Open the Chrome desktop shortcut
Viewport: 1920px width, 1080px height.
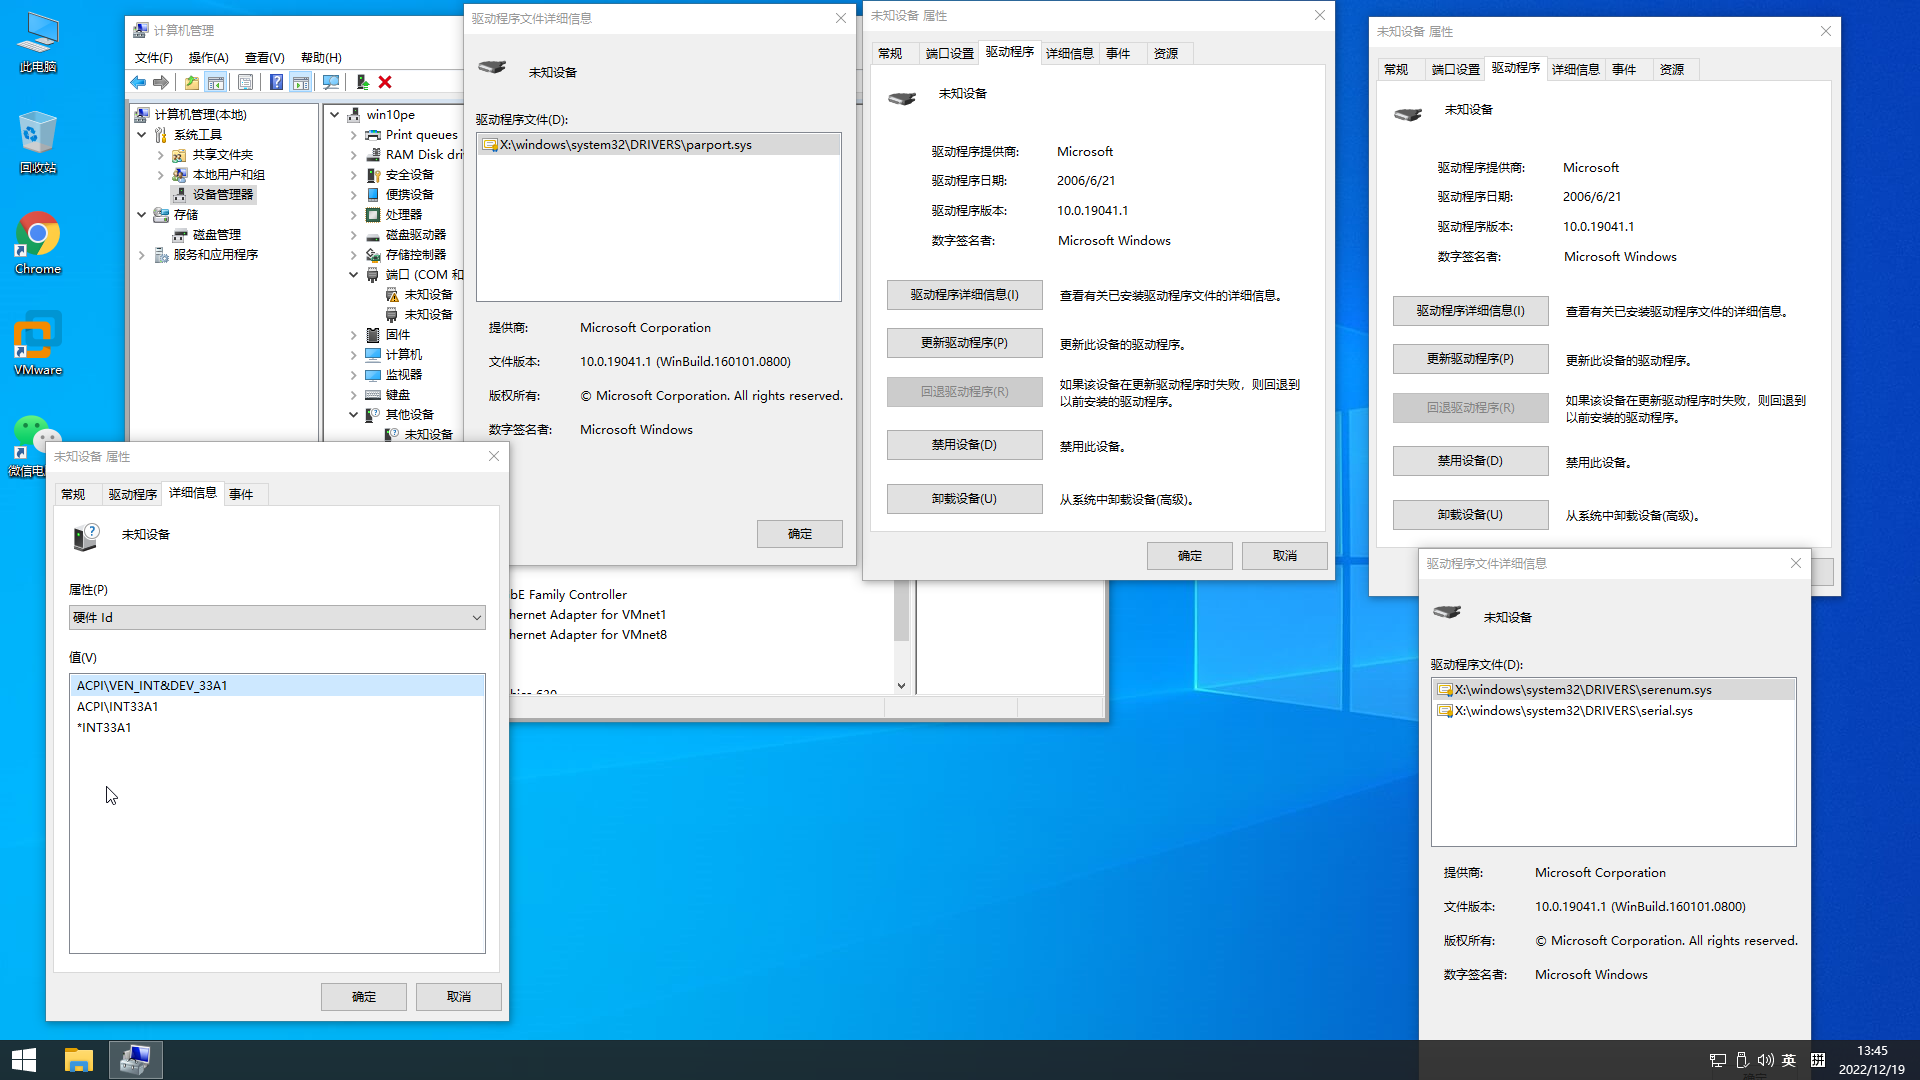(38, 243)
